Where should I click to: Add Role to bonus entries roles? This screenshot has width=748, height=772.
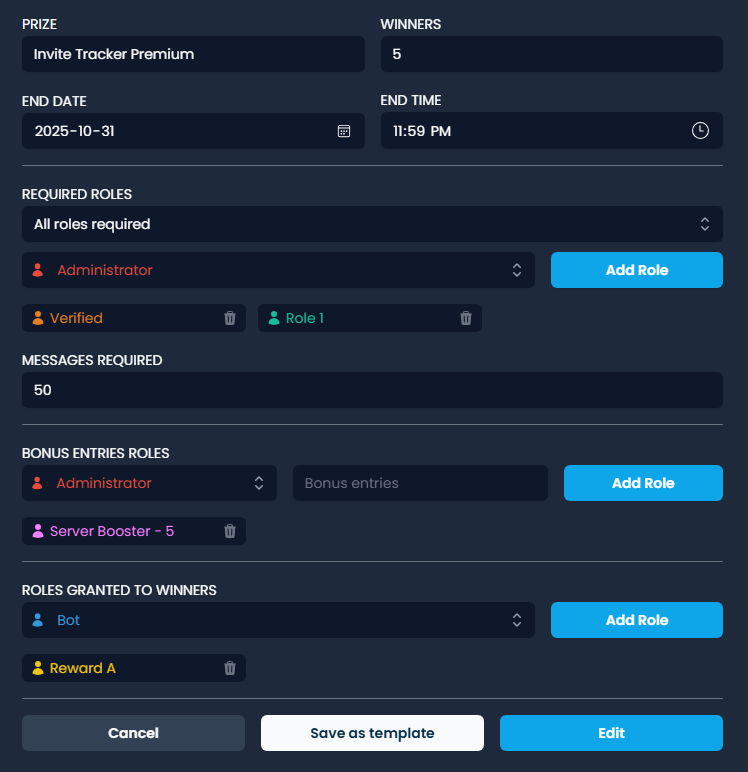pyautogui.click(x=643, y=483)
